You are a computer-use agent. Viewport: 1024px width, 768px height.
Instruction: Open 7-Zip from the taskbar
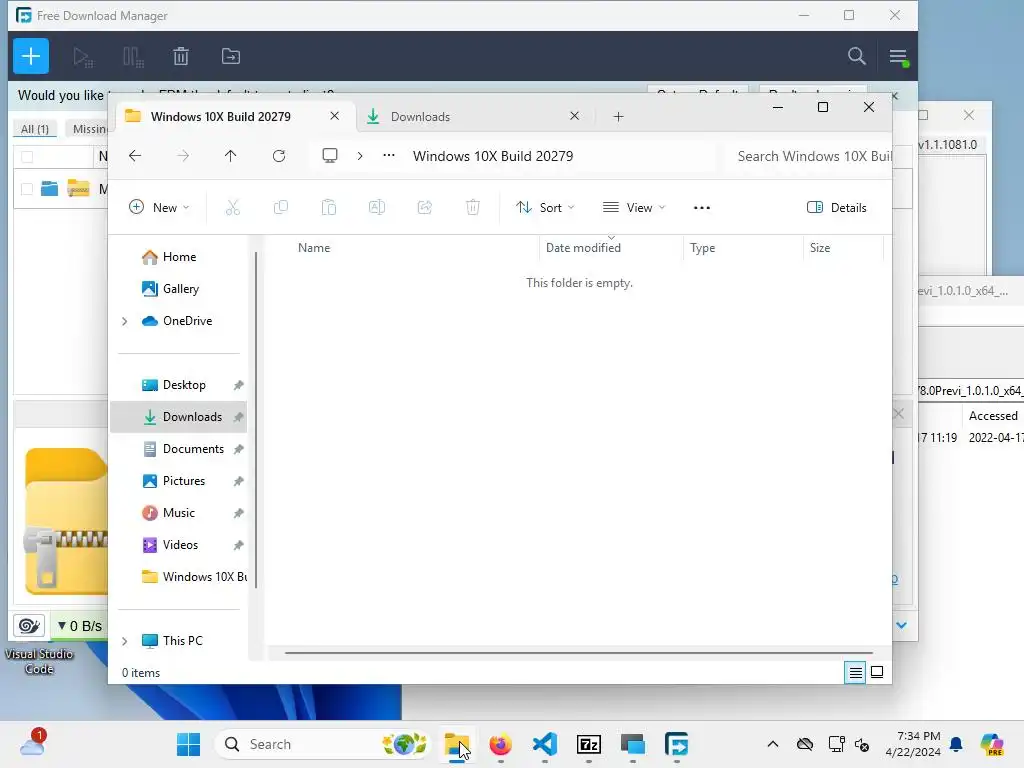pyautogui.click(x=588, y=744)
